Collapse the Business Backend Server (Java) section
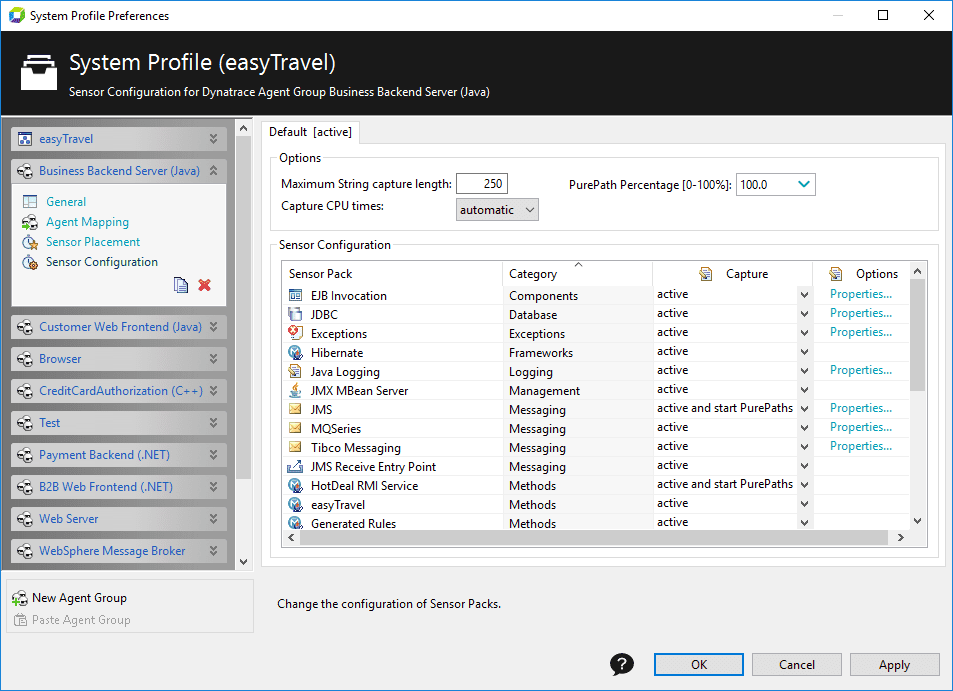Viewport: 953px width, 691px height. coord(213,171)
